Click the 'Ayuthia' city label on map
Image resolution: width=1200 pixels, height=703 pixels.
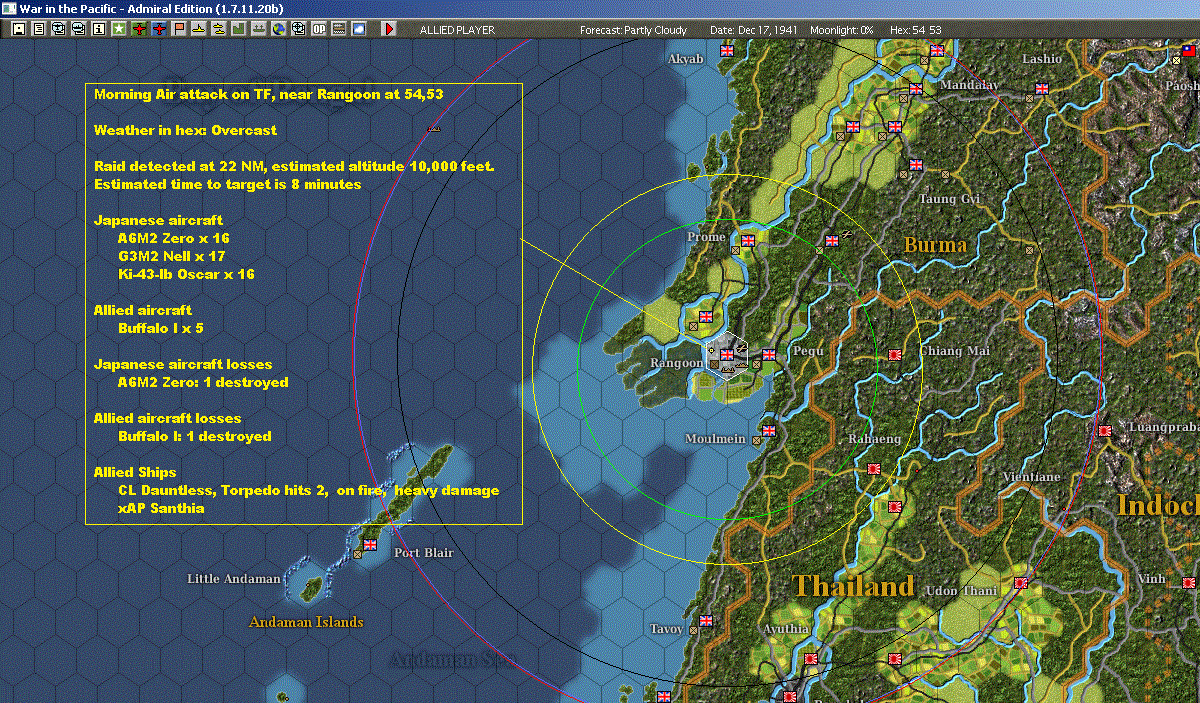point(785,629)
